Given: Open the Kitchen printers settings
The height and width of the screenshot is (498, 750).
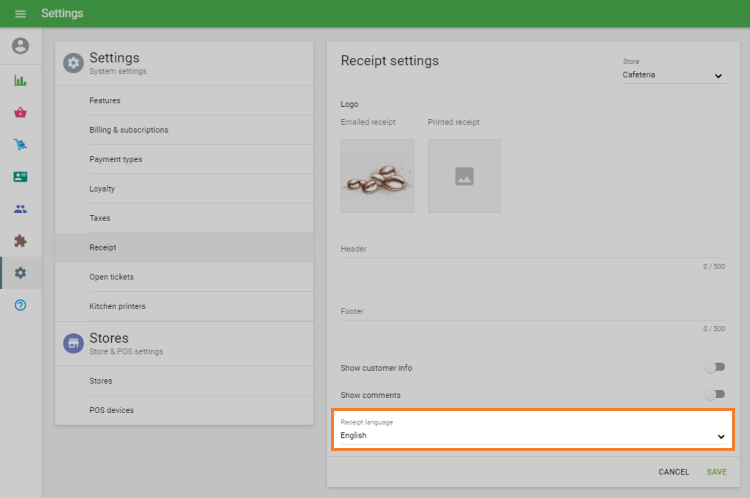Looking at the screenshot, I should pyautogui.click(x=117, y=306).
